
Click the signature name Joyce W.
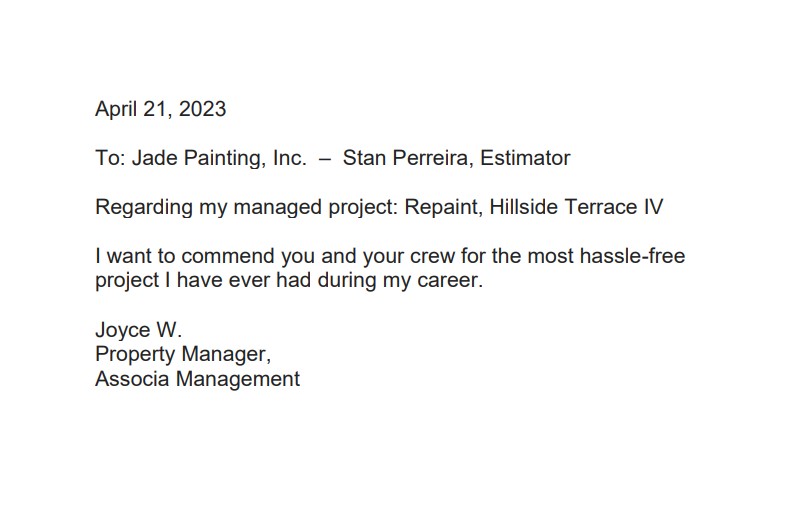pos(139,330)
